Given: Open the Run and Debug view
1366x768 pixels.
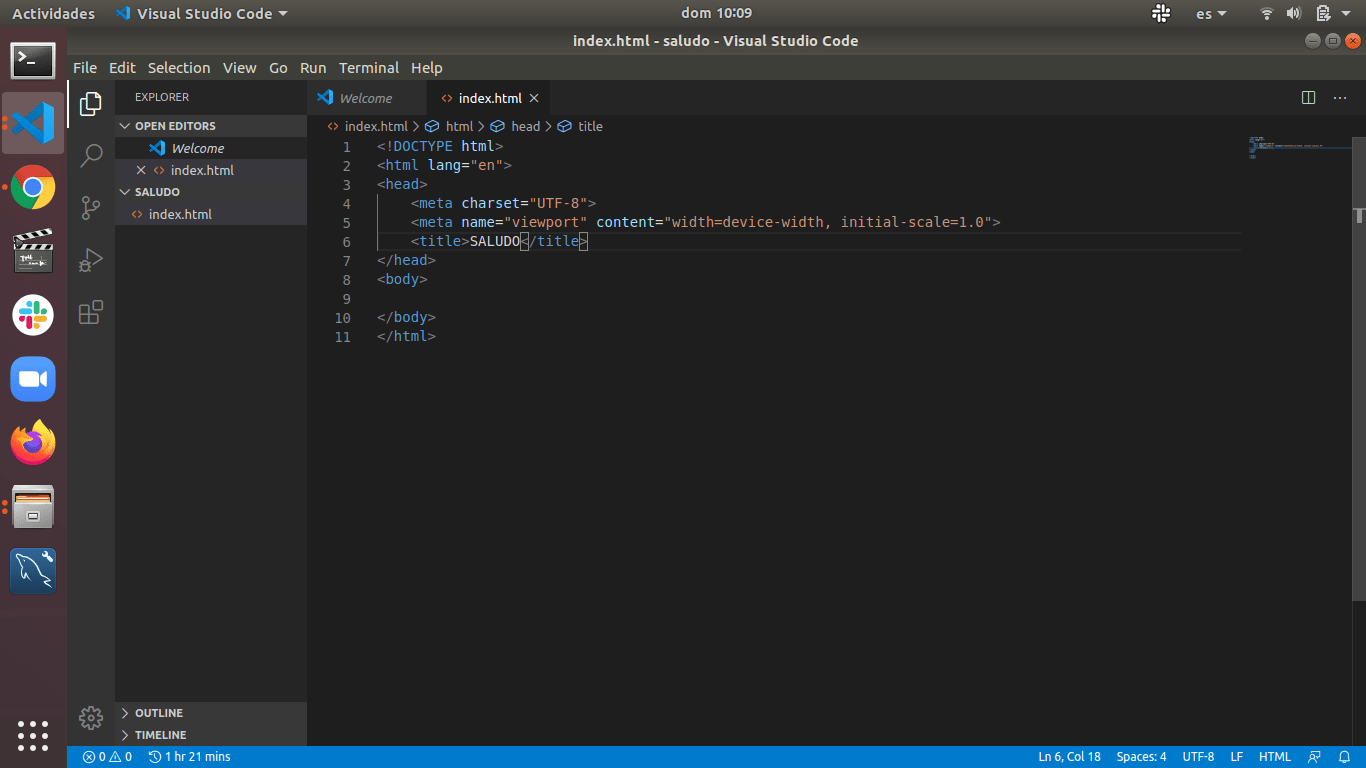Looking at the screenshot, I should (x=91, y=260).
